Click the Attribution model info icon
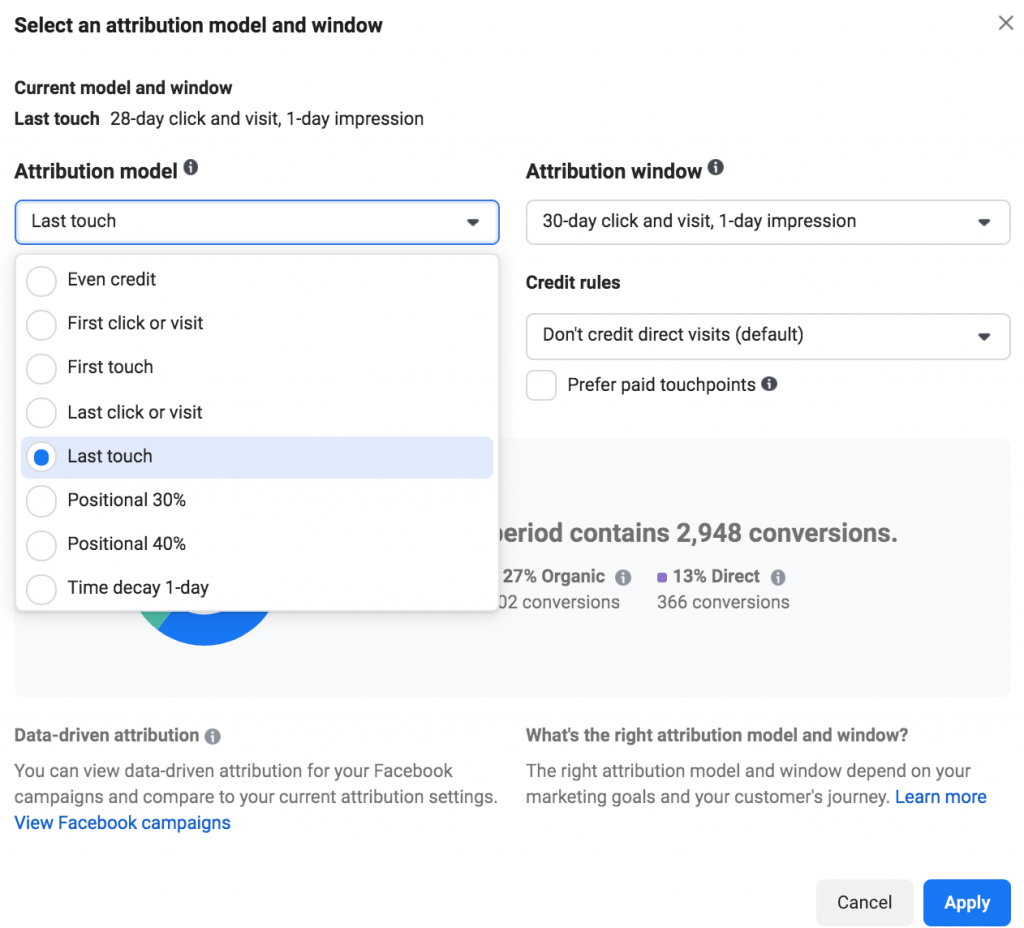 point(189,170)
